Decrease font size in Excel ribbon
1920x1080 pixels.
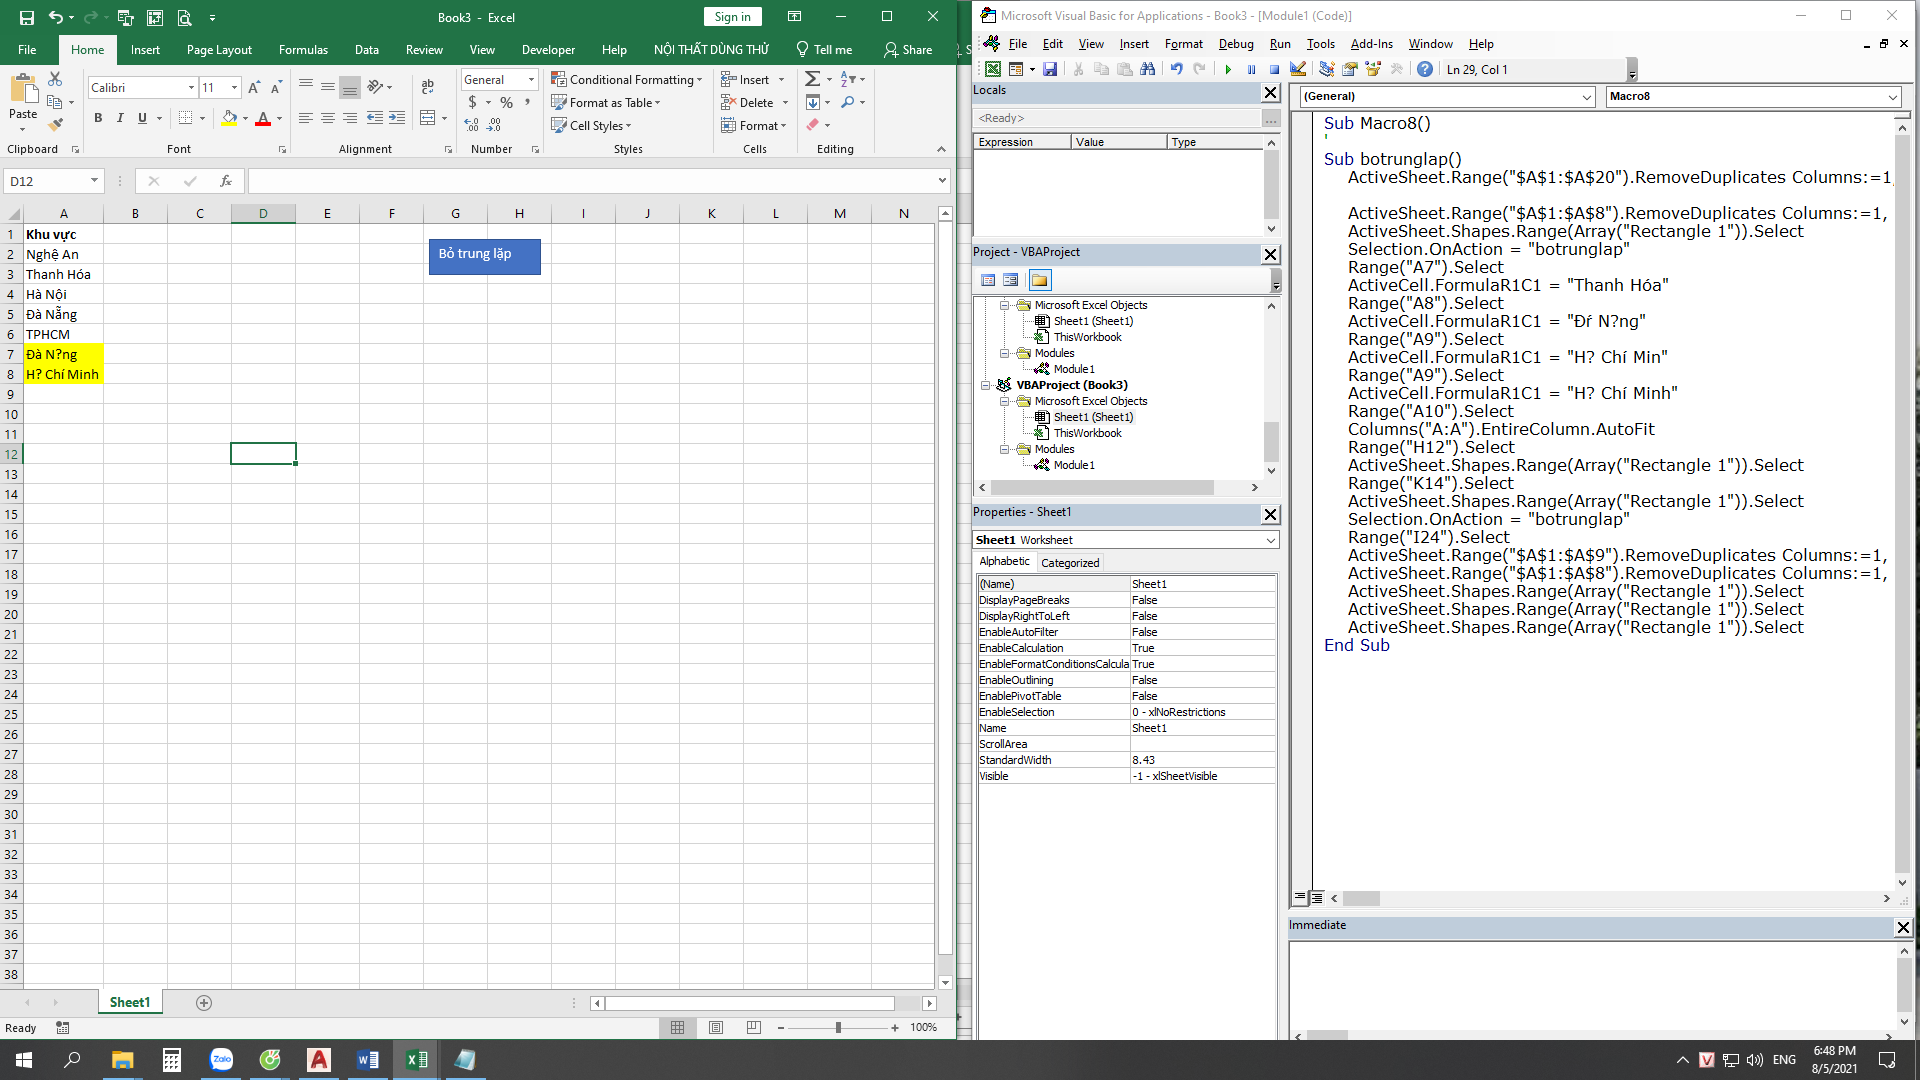tap(276, 88)
